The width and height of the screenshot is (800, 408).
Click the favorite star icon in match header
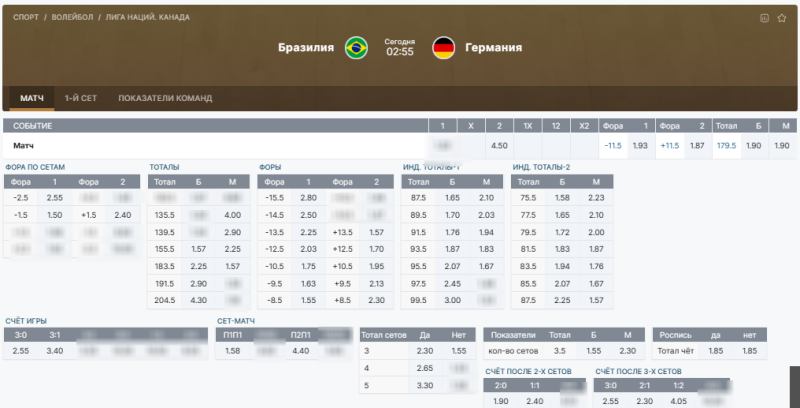pyautogui.click(x=780, y=17)
